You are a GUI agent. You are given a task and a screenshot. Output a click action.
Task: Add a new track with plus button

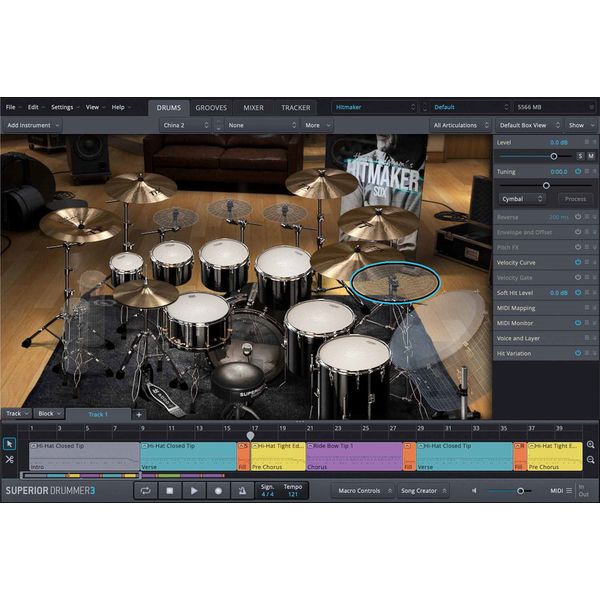point(139,414)
